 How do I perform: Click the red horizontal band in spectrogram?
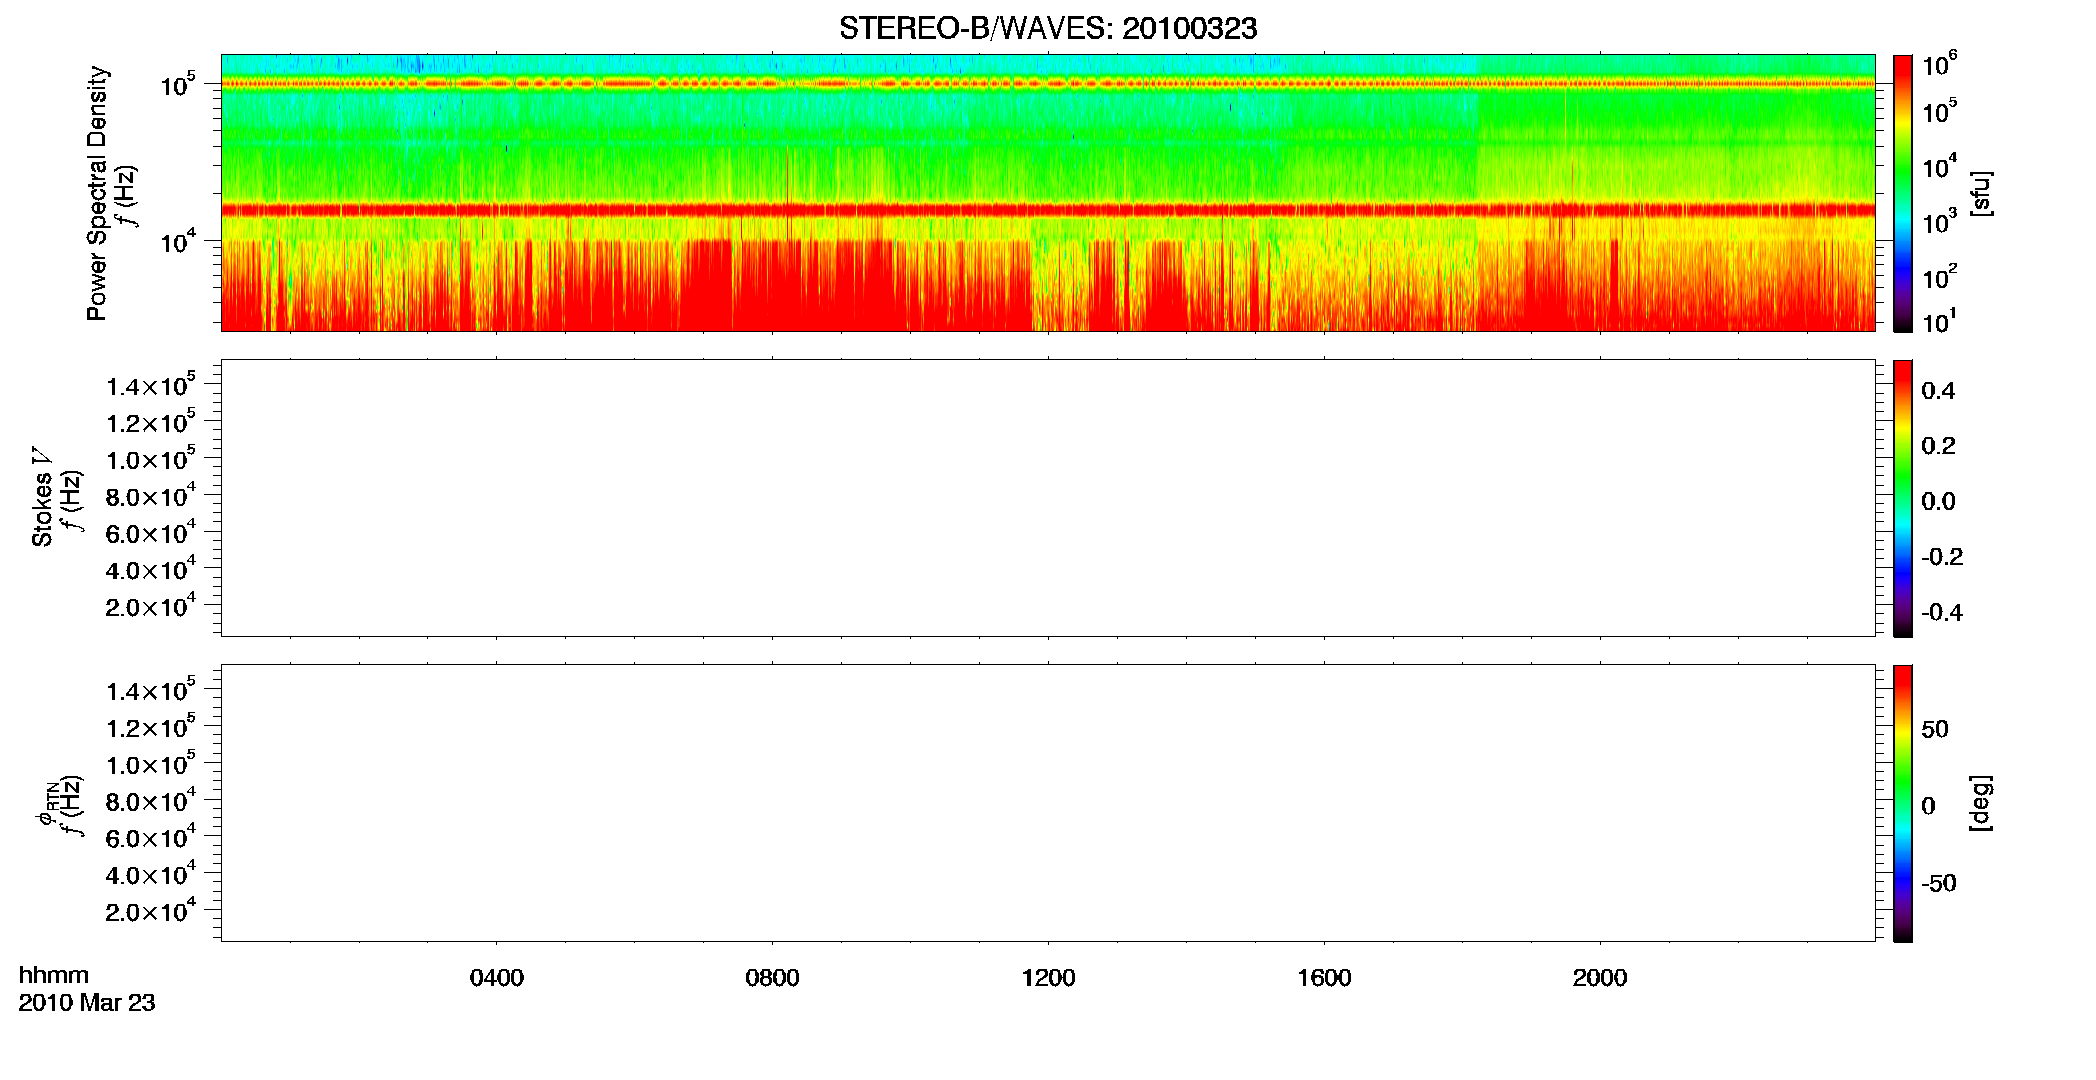1048,210
